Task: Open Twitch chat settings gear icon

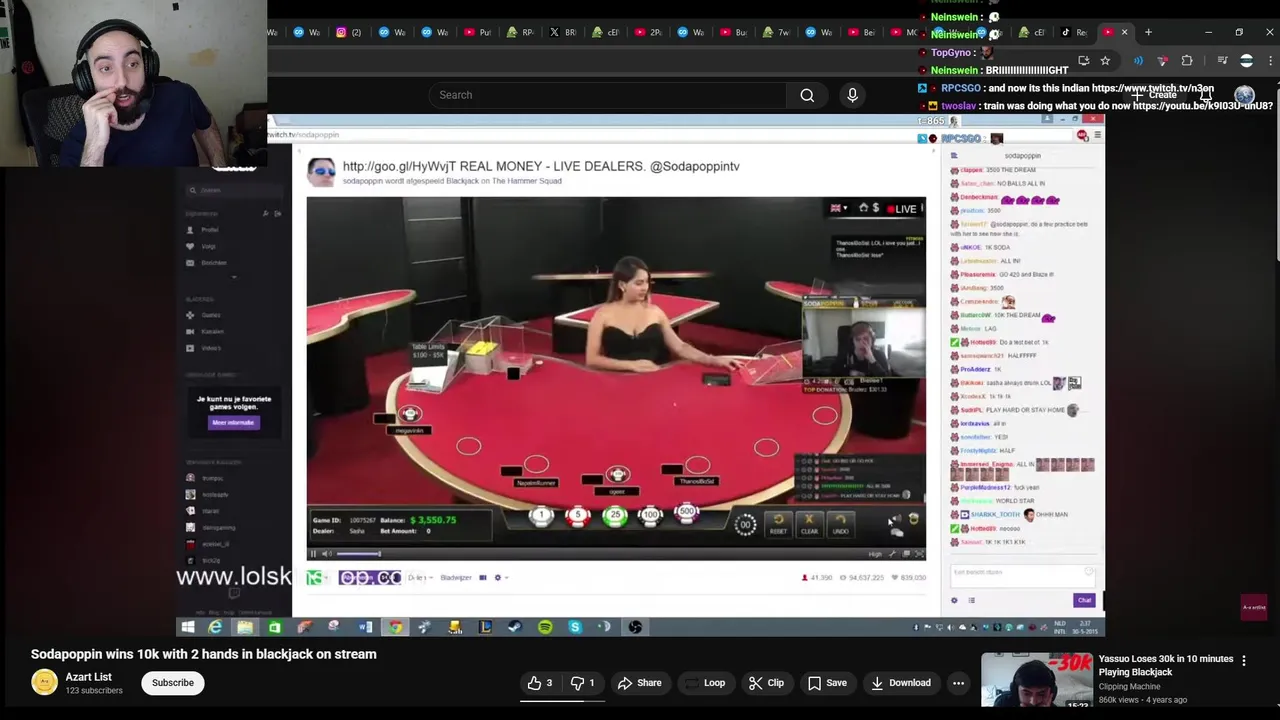Action: click(954, 600)
